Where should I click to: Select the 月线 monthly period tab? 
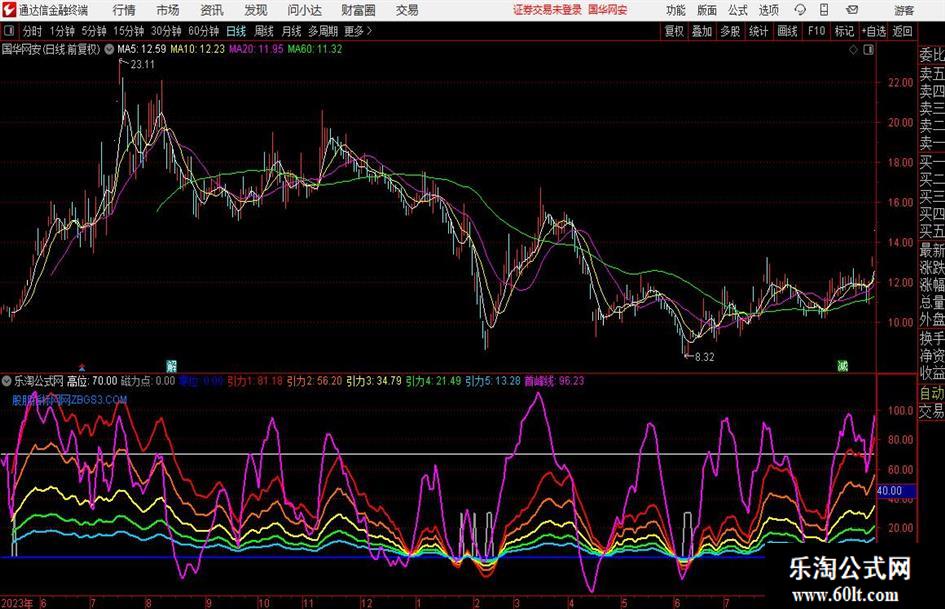tap(292, 31)
